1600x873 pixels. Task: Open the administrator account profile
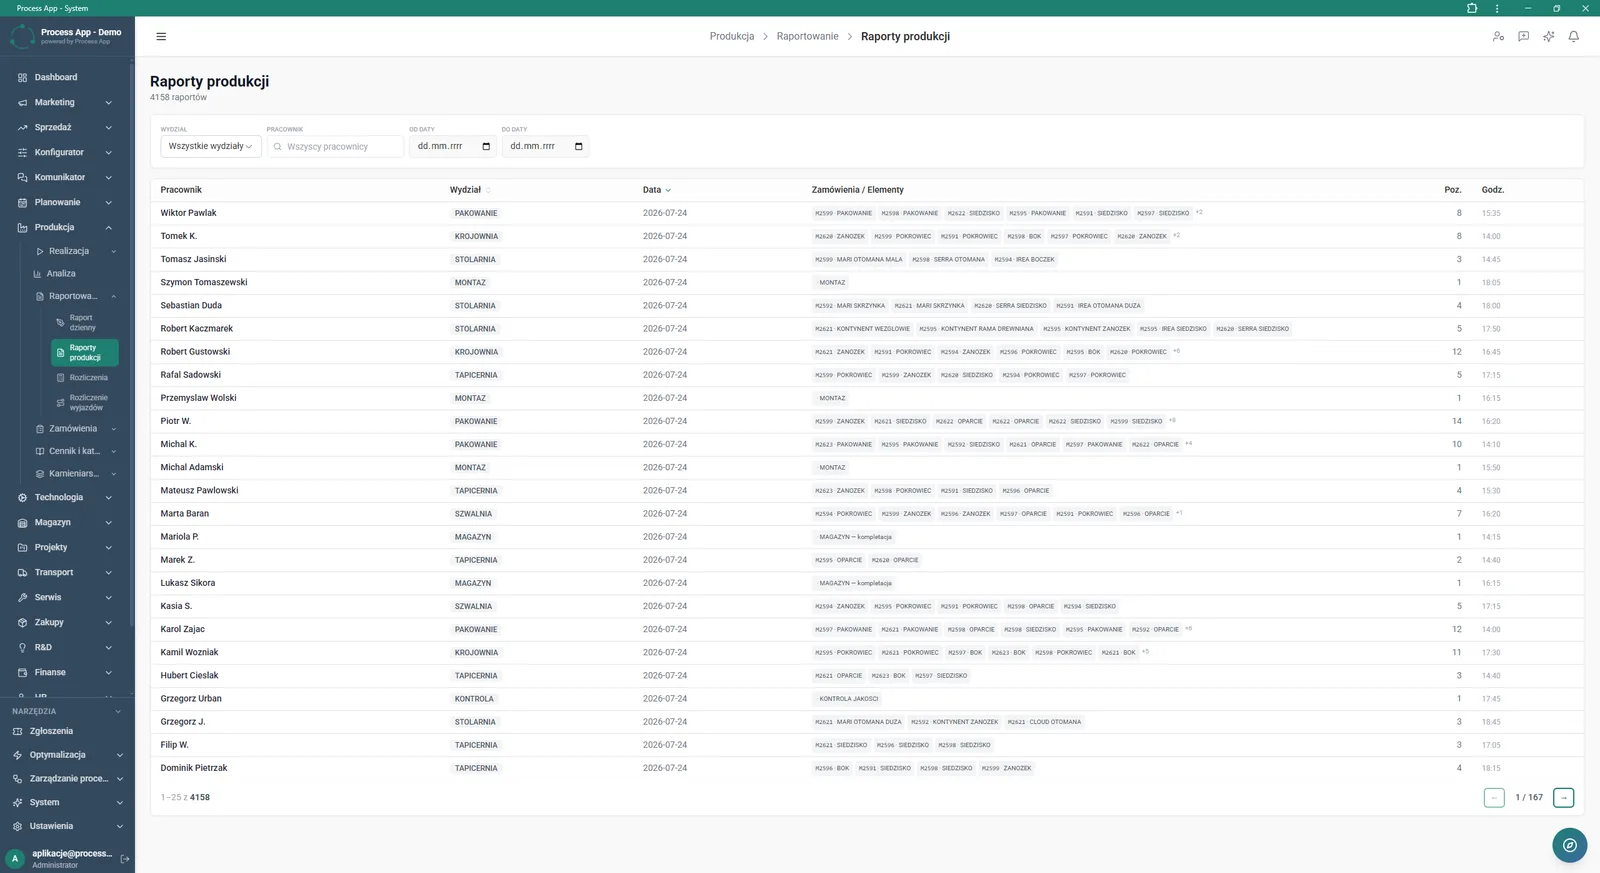pos(60,858)
